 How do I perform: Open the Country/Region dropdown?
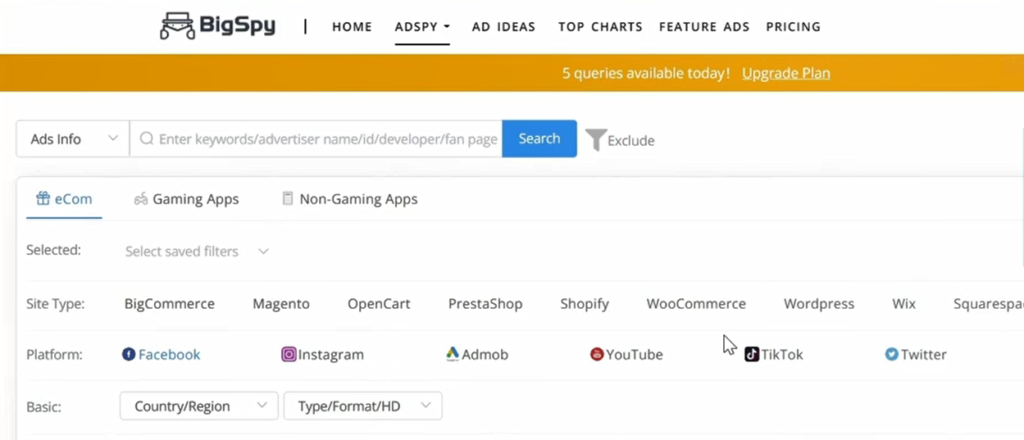[x=199, y=406]
